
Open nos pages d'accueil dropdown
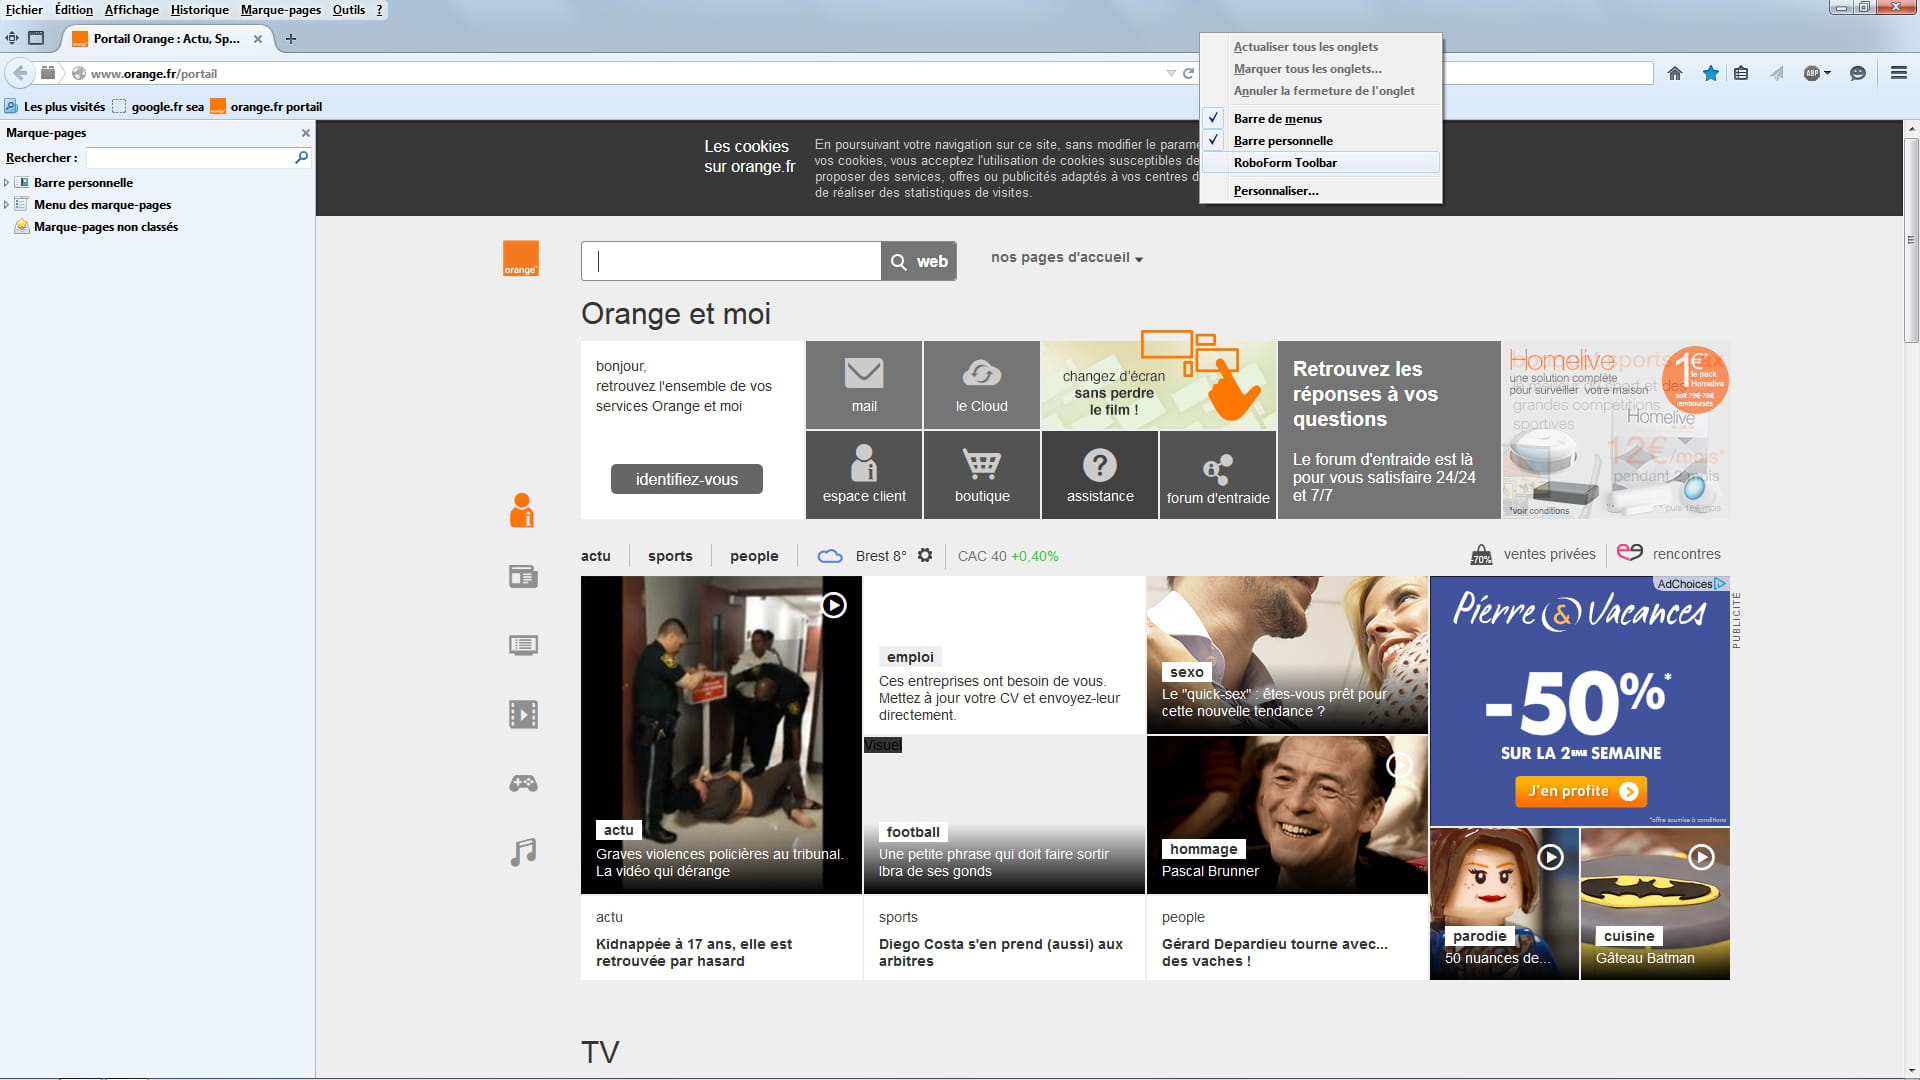pos(1066,258)
